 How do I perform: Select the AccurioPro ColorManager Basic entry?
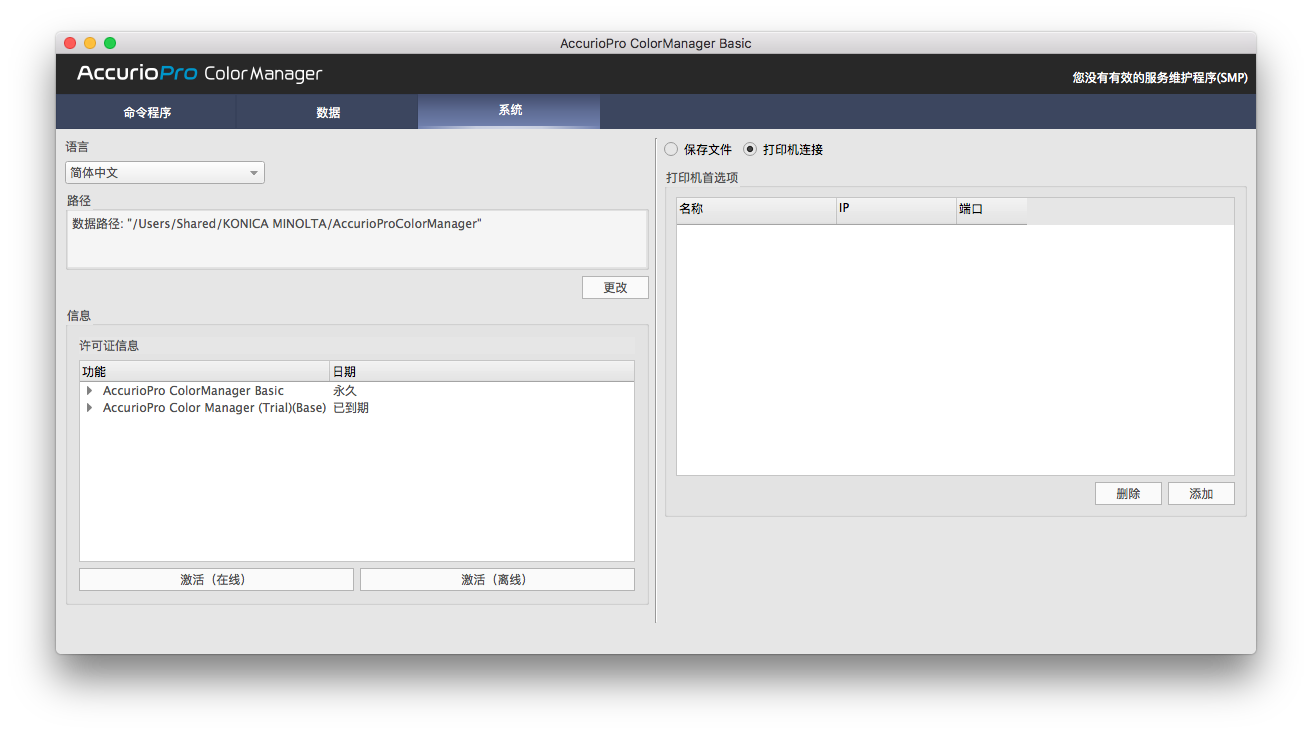point(193,391)
